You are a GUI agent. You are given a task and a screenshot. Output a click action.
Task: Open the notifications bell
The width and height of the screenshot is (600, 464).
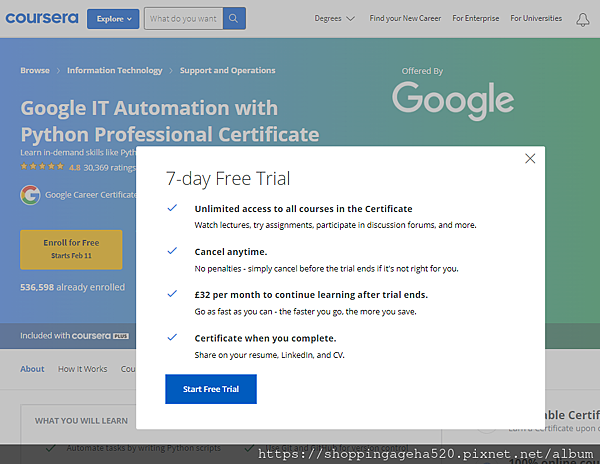[583, 19]
